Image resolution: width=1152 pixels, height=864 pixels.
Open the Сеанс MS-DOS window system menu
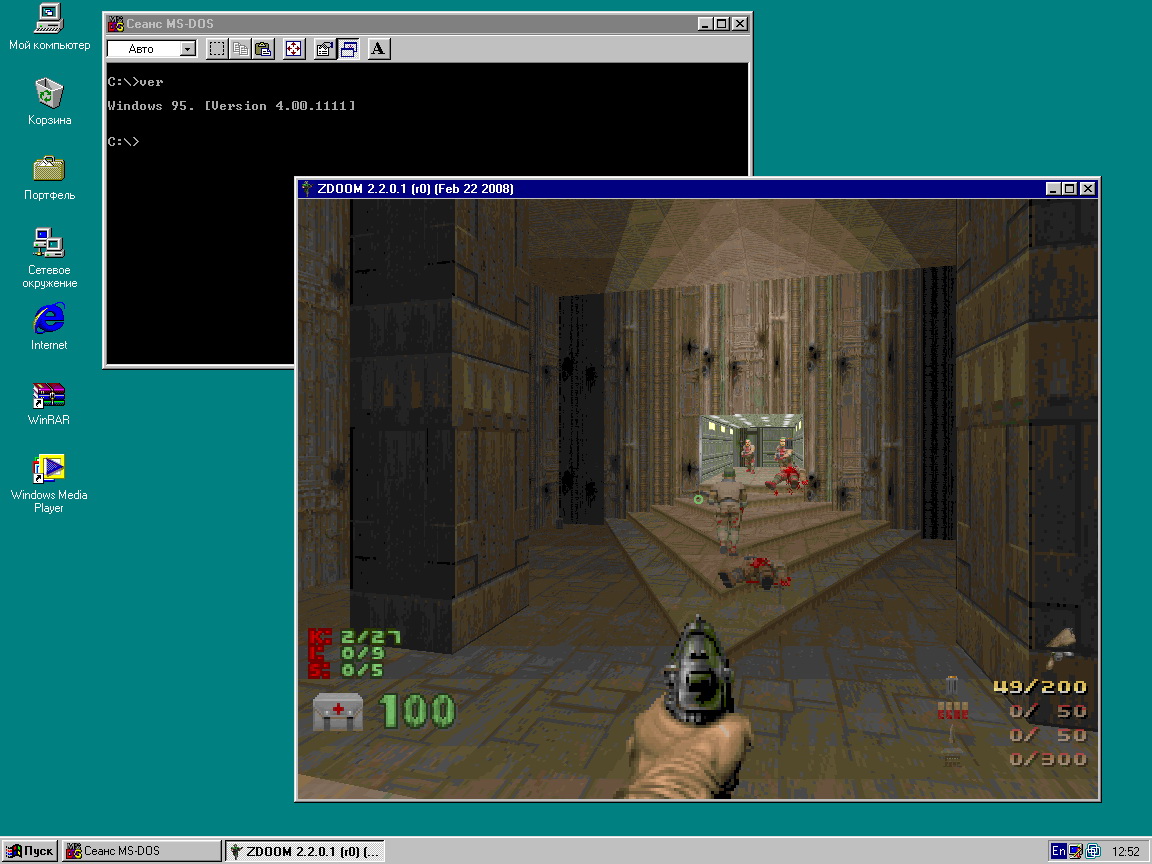[116, 23]
